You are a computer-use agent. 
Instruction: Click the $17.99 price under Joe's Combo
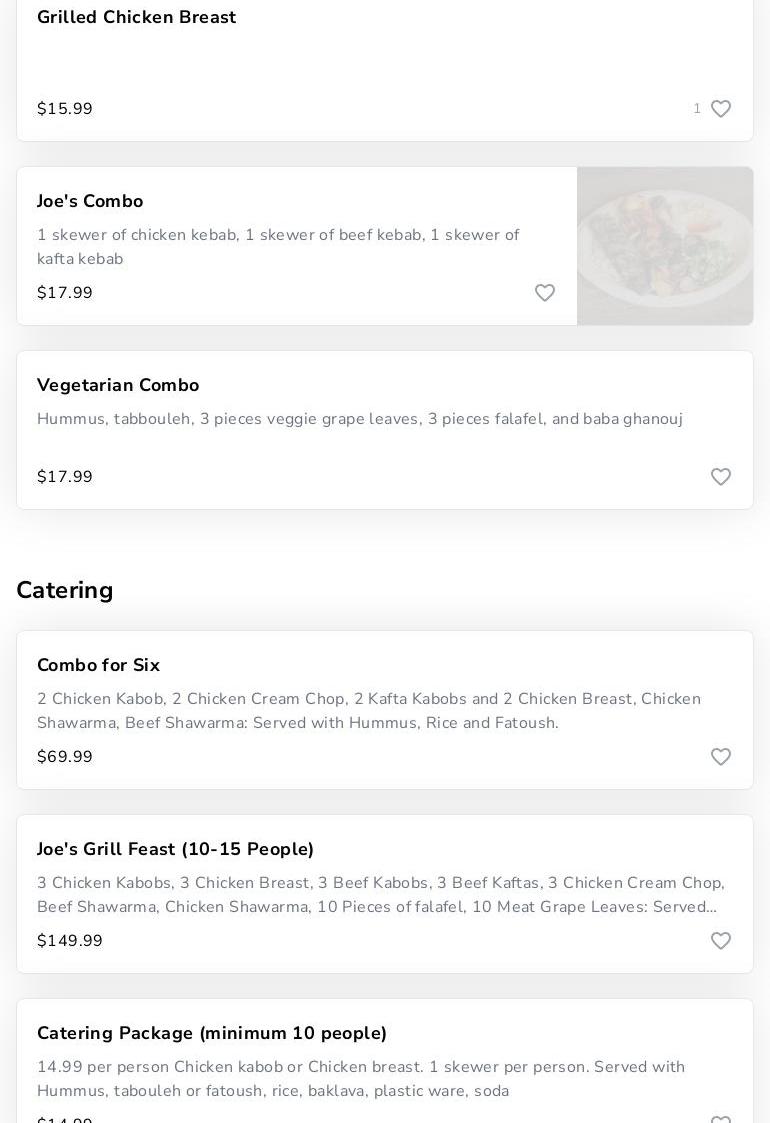pos(65,293)
